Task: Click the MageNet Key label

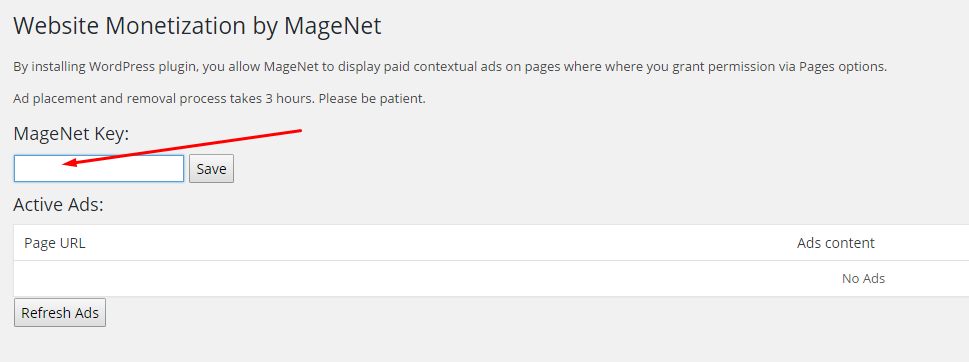Action: 71,133
